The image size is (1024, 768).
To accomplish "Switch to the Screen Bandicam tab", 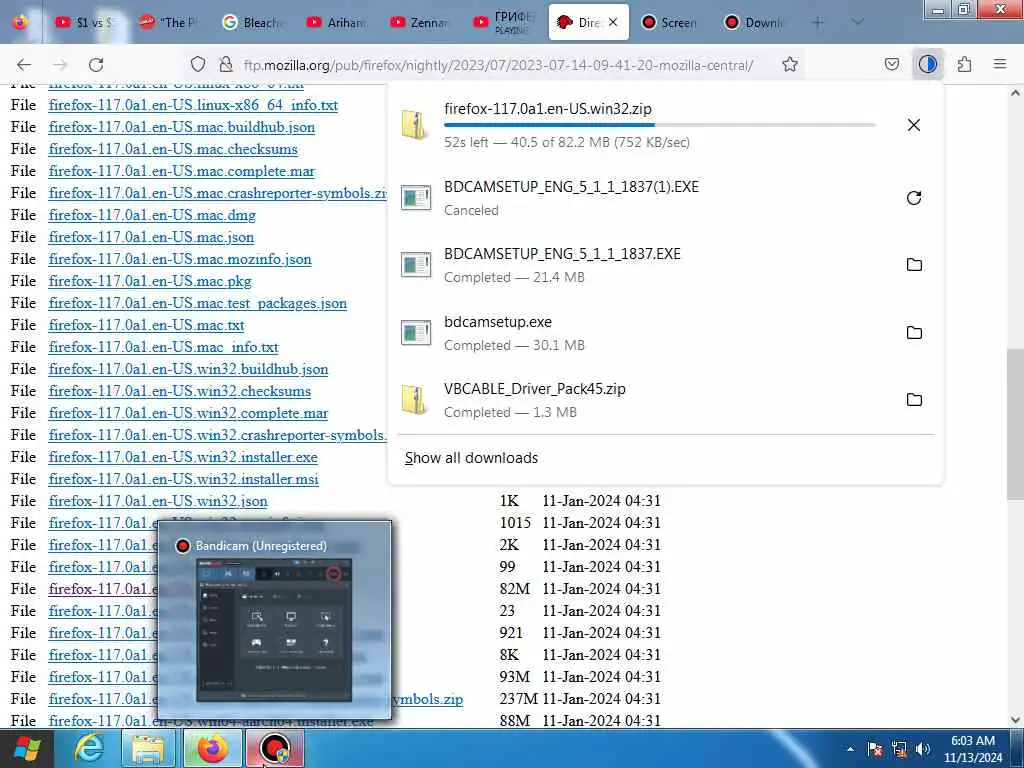I will [x=670, y=22].
